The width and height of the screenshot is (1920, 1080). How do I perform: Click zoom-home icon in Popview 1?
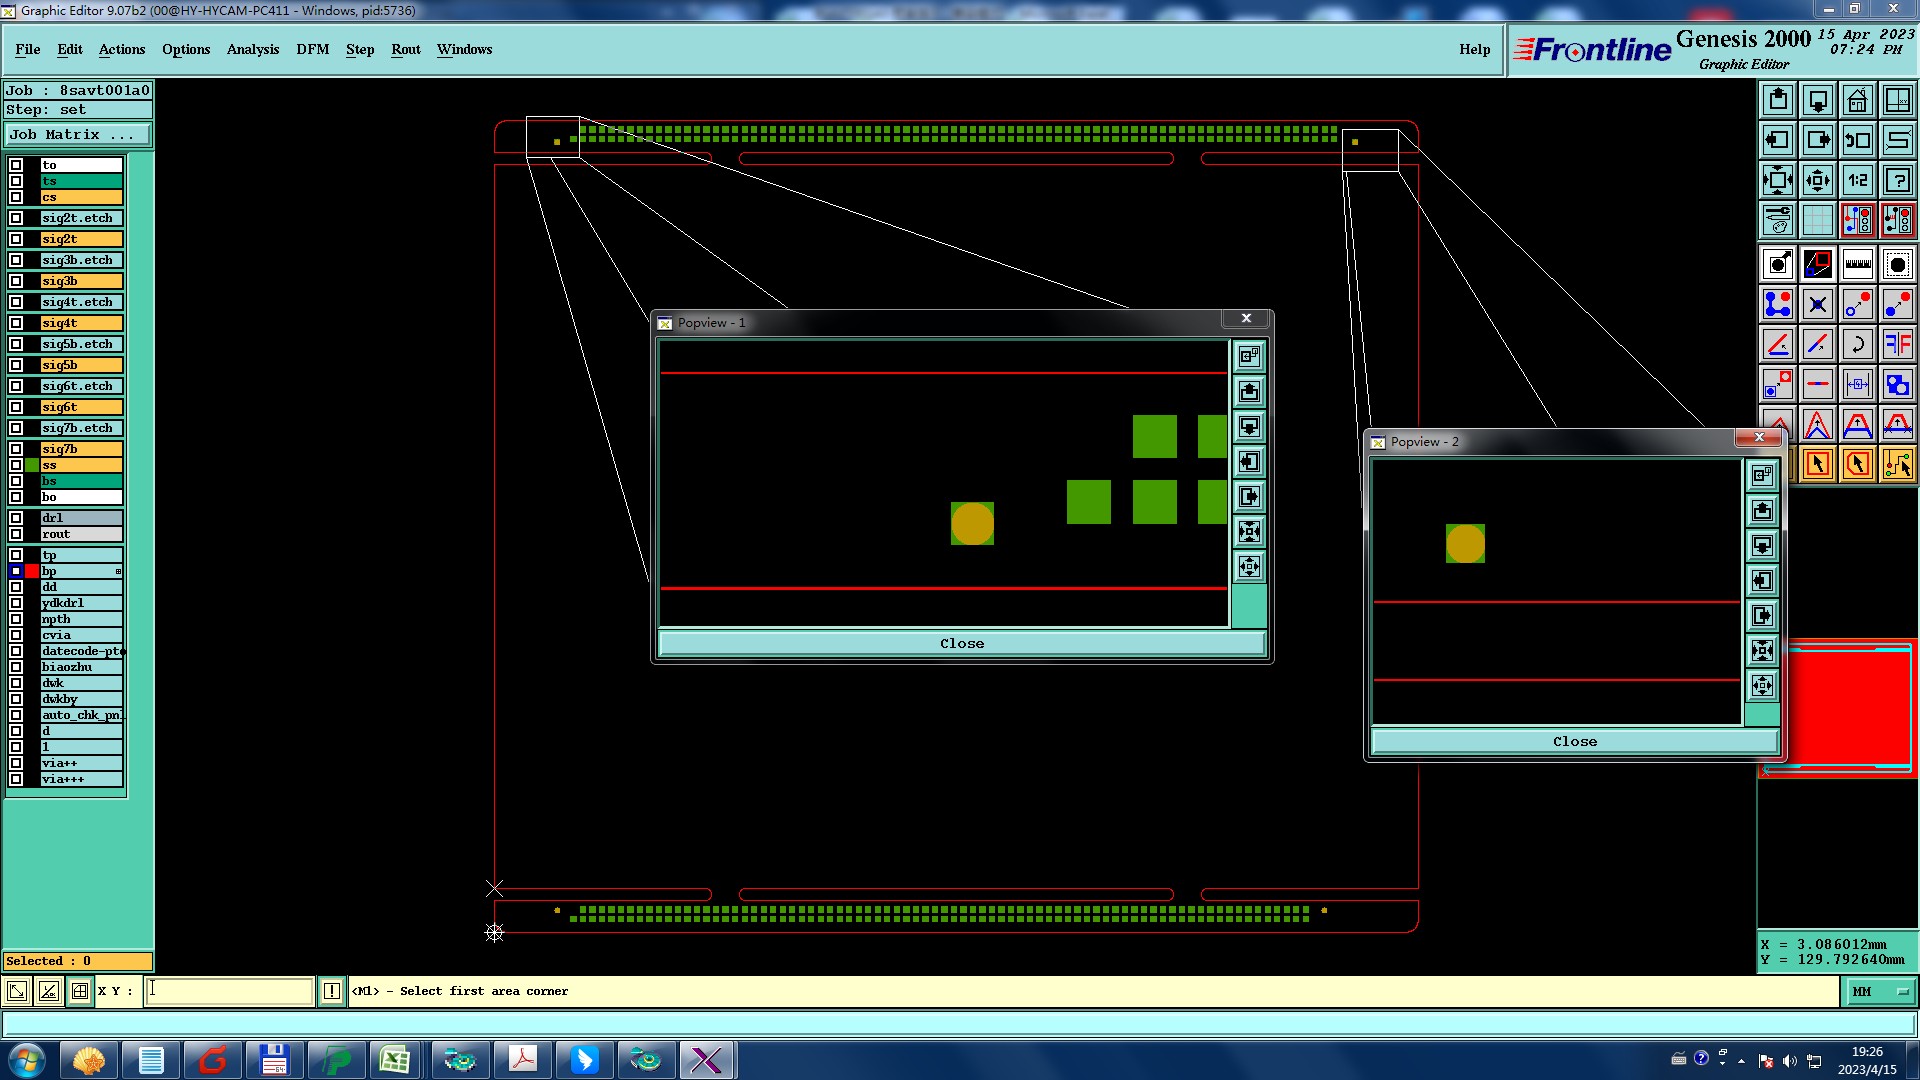click(x=1249, y=356)
